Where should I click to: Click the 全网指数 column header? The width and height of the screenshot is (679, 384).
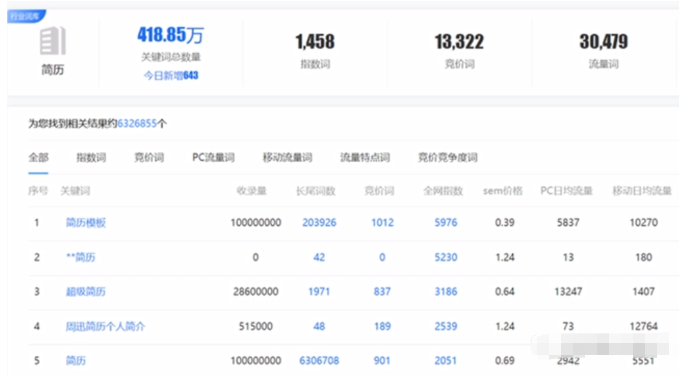coord(443,191)
